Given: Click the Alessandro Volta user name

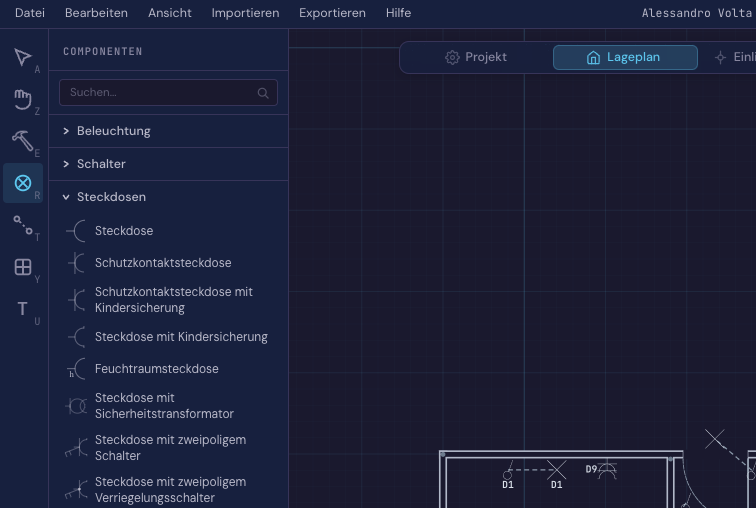Looking at the screenshot, I should point(696,13).
